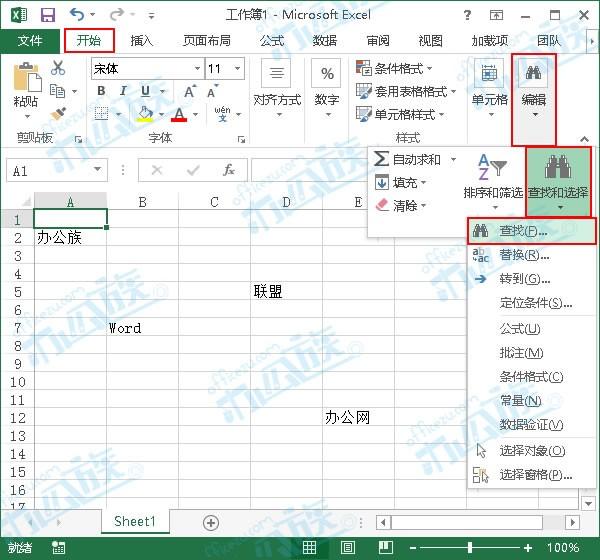
Task: Toggle Bold formatting
Action: point(101,91)
